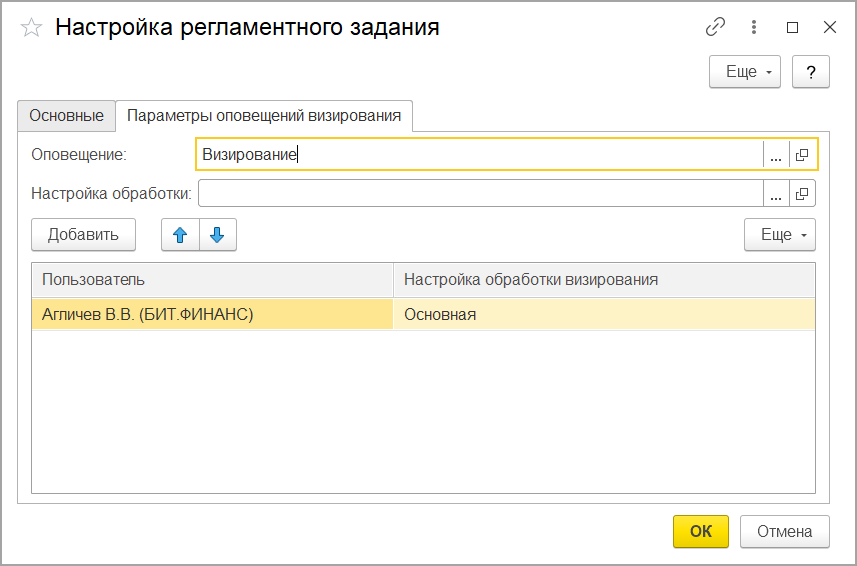Add window to favorites with star icon
Image resolution: width=857 pixels, height=566 pixels.
[32, 28]
